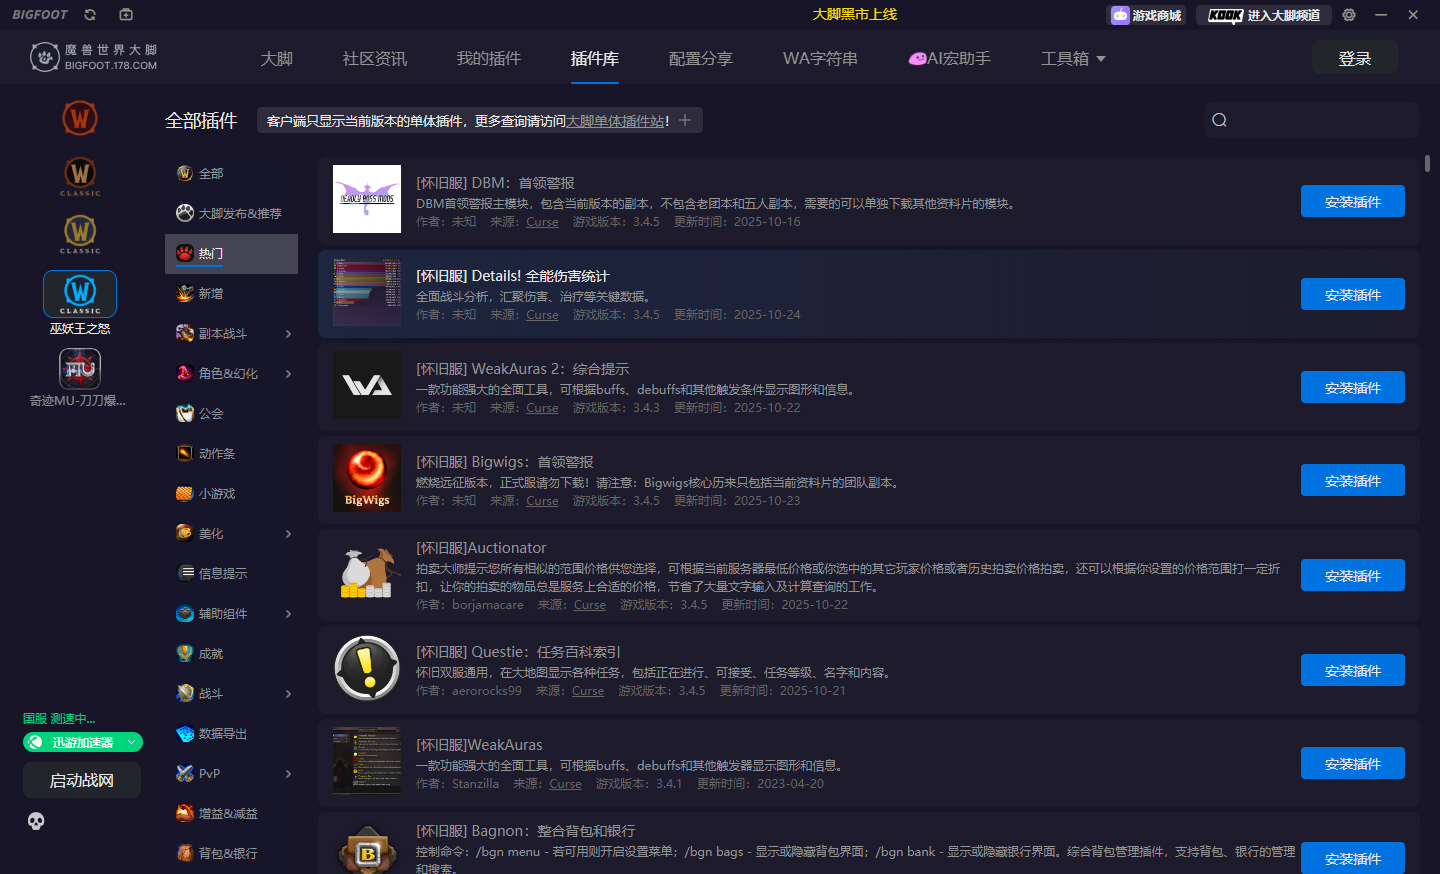Viewport: 1440px width, 874px height.
Task: Focus the plugin search input field
Action: [x=1312, y=120]
